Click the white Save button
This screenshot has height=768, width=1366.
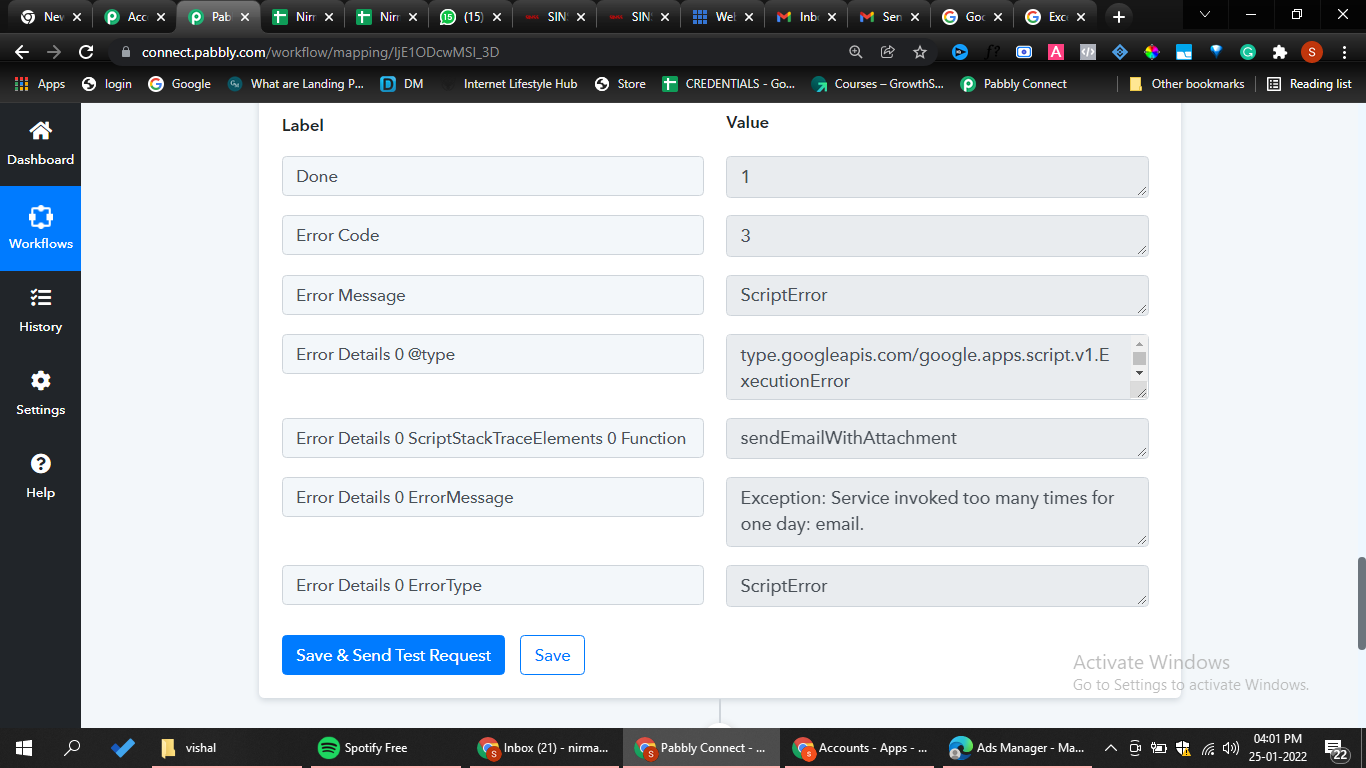pyautogui.click(x=552, y=655)
